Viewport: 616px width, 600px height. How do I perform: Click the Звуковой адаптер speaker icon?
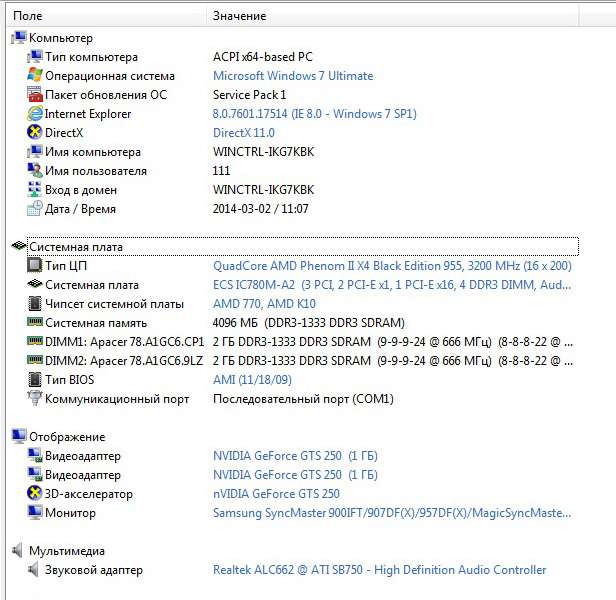point(33,569)
